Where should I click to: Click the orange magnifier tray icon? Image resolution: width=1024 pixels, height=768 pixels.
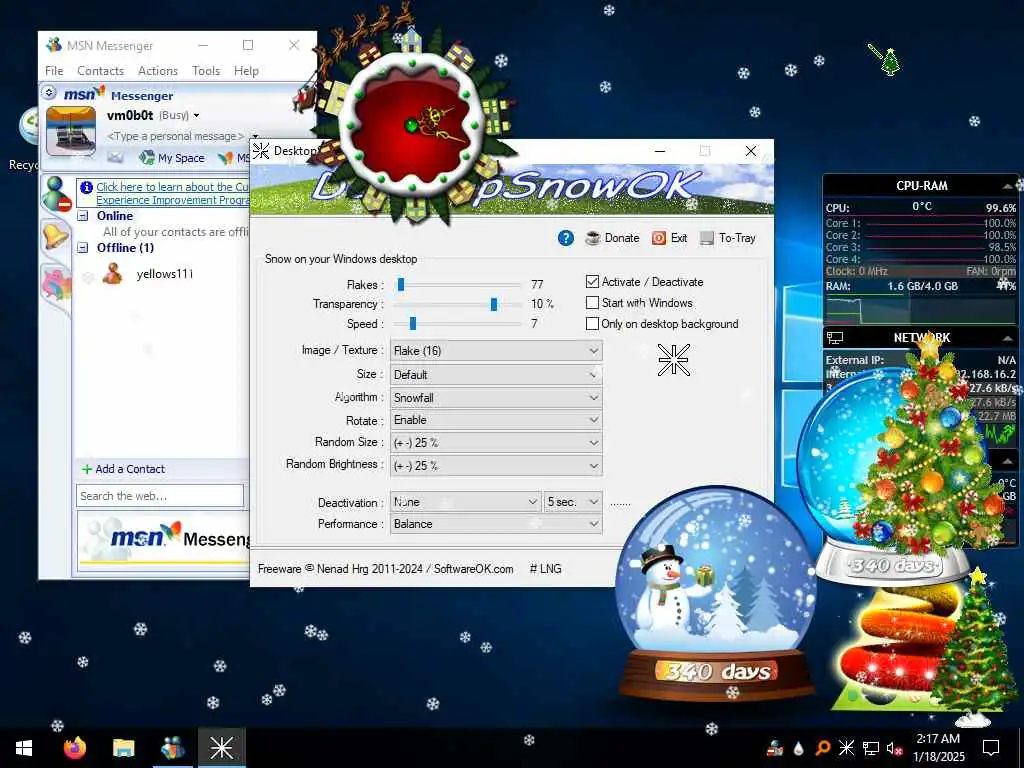[x=822, y=748]
